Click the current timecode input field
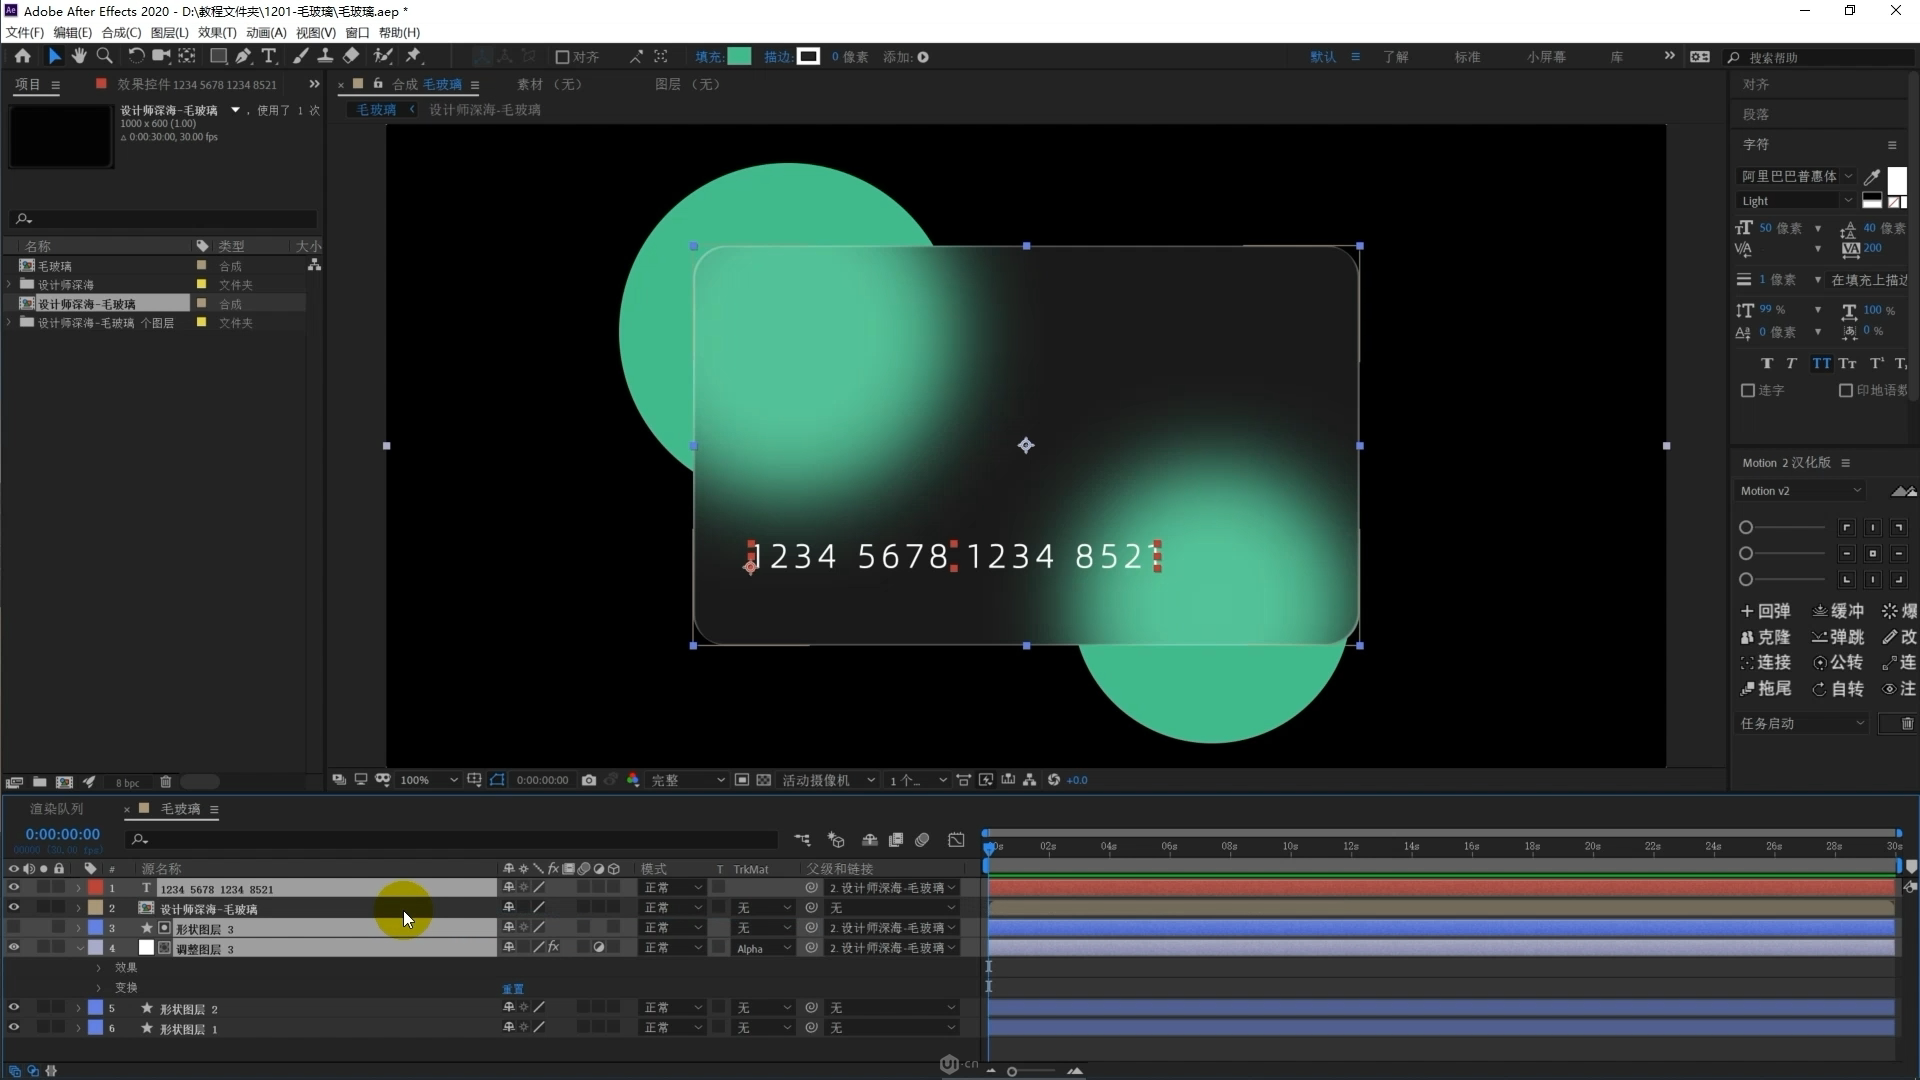Screen dimensions: 1920x1080 [62, 833]
